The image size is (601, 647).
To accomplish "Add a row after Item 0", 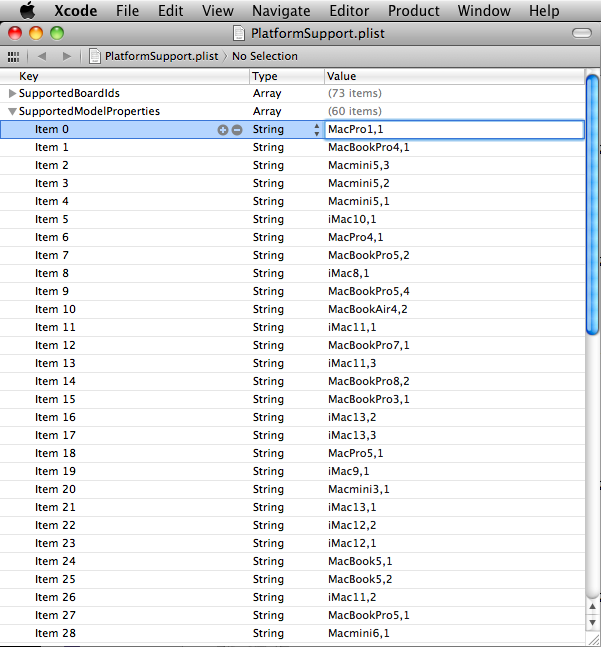I will click(x=223, y=130).
